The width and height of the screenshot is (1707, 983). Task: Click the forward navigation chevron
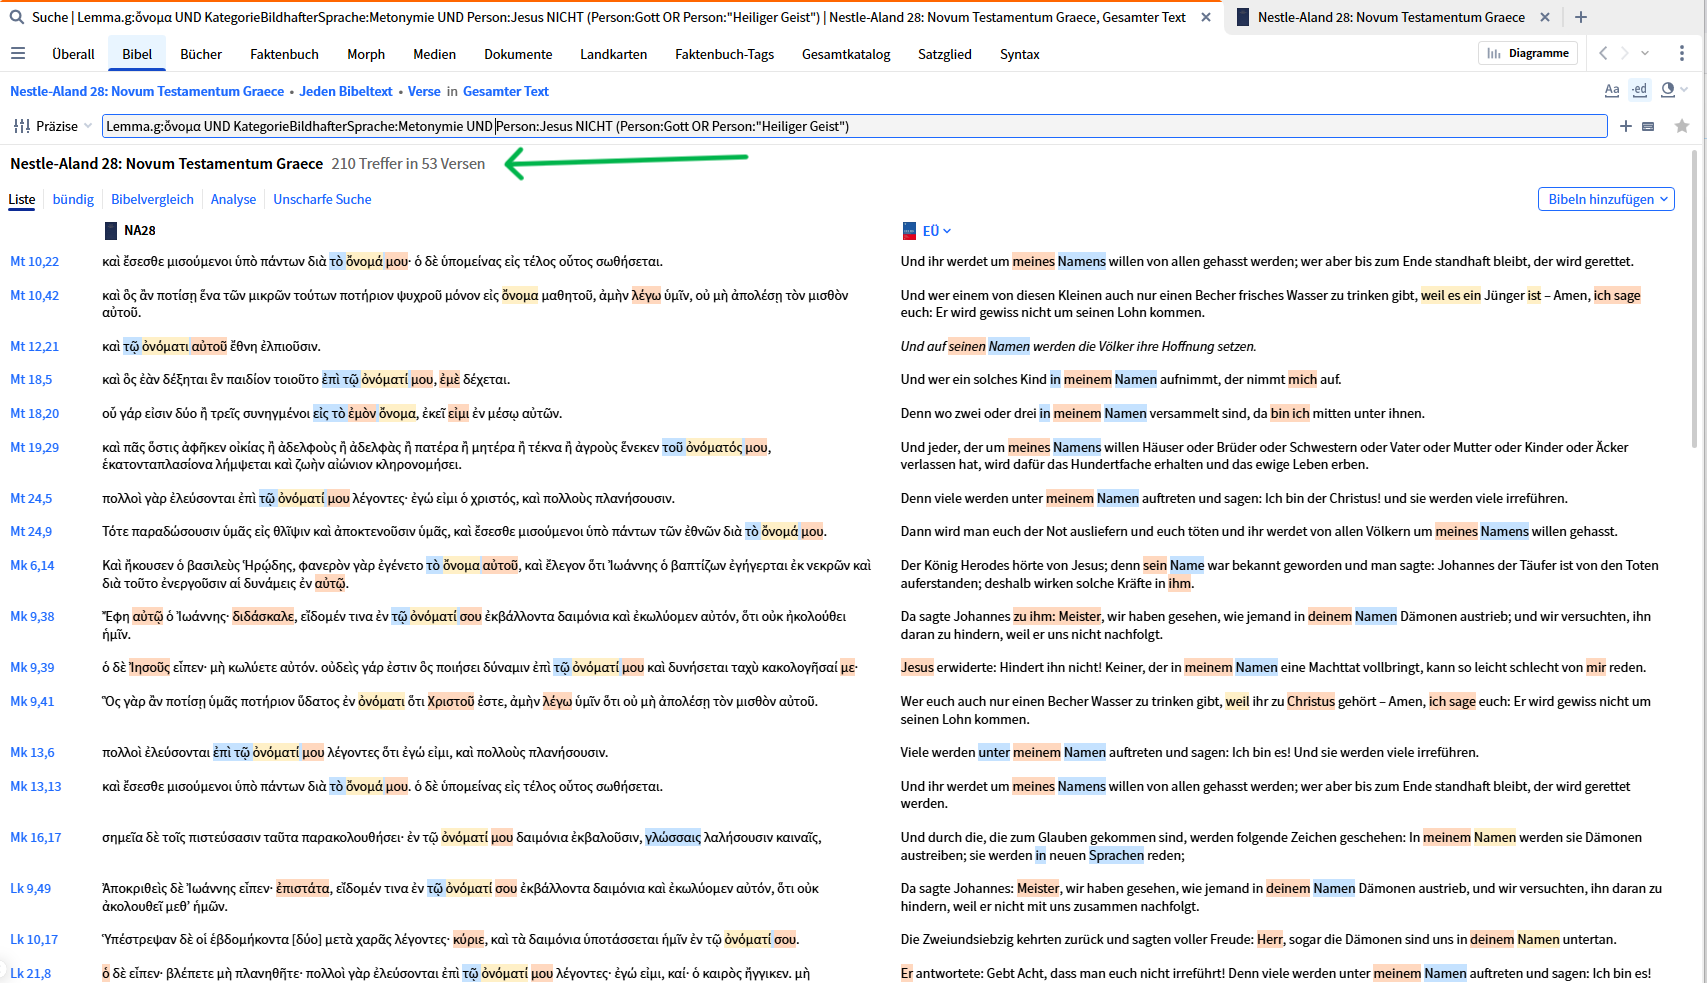1626,53
